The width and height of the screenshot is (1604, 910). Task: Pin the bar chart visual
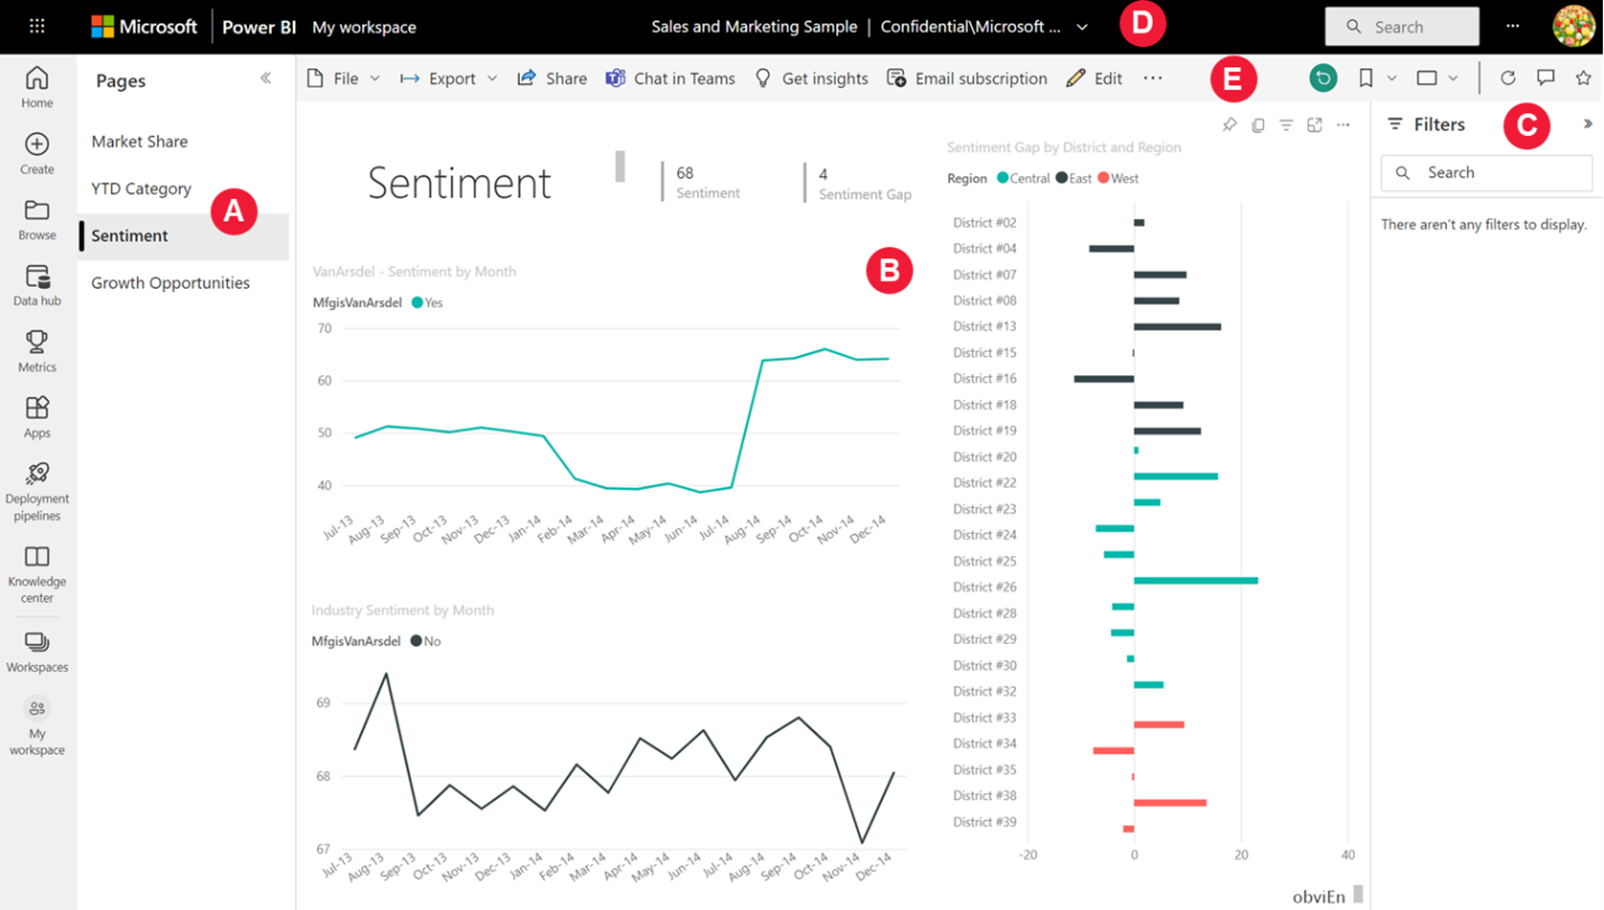point(1229,125)
